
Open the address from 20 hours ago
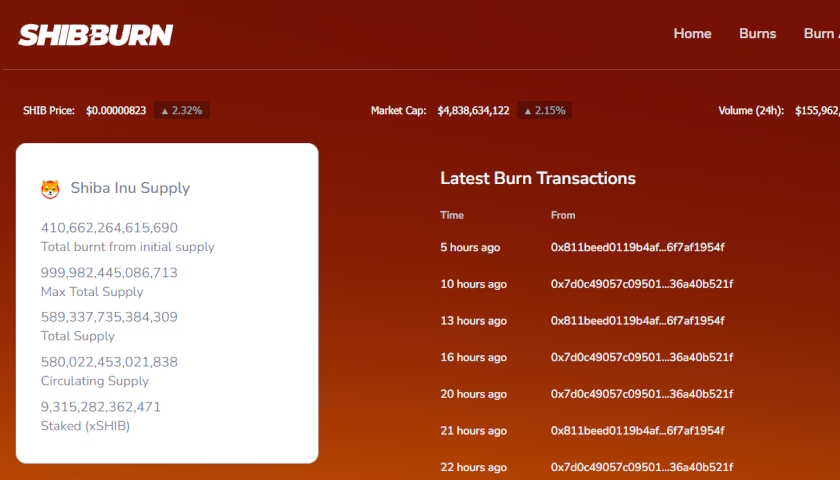[x=642, y=394]
